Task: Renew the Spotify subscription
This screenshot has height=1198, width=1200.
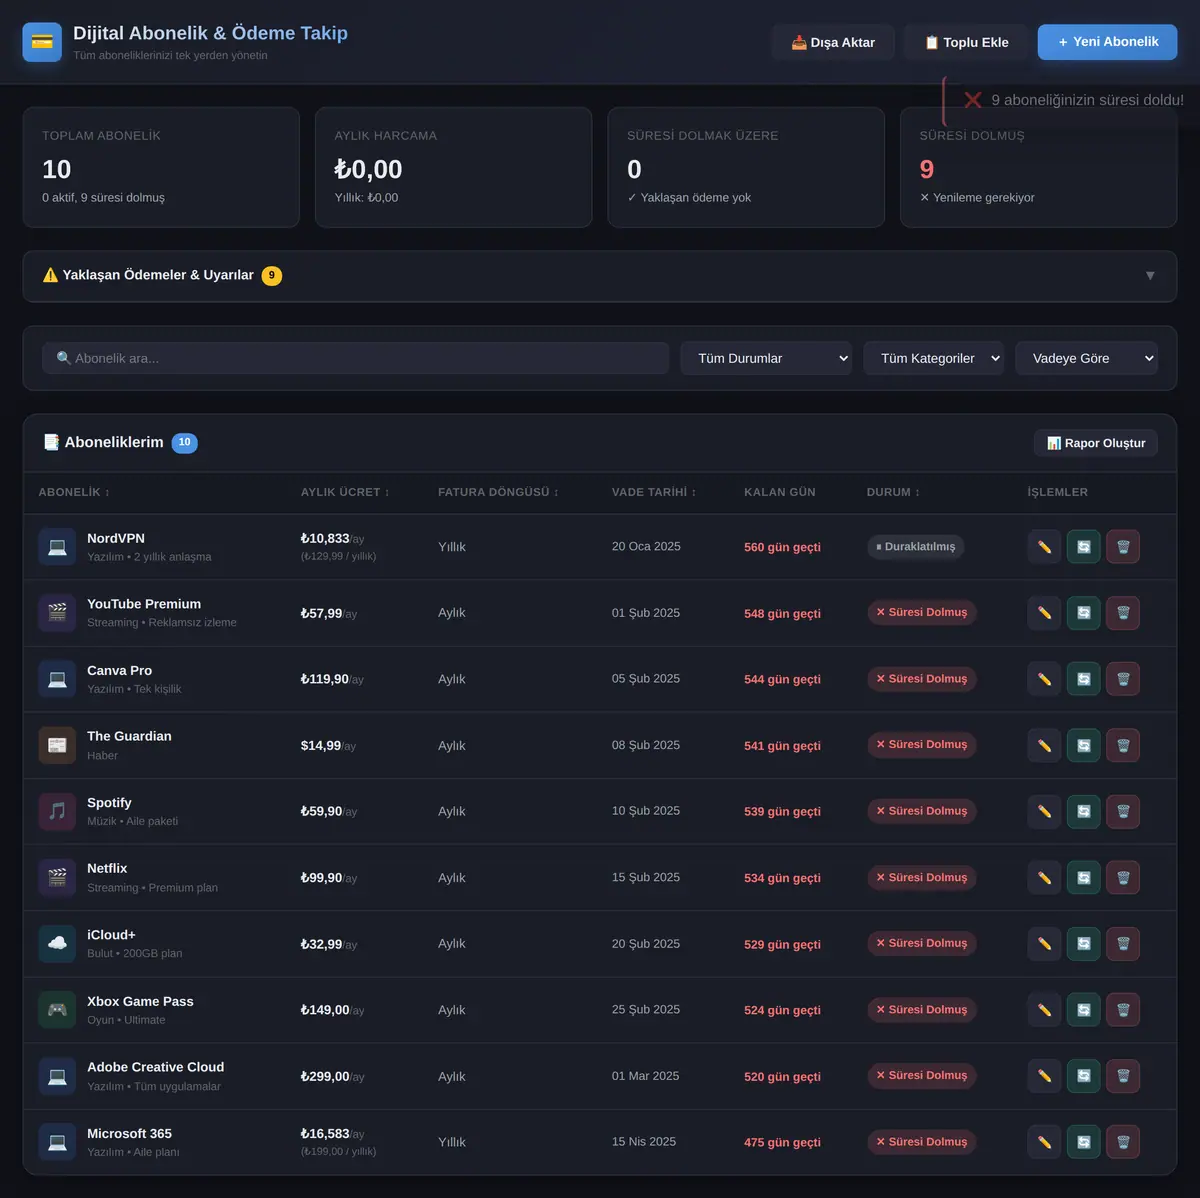Action: point(1084,811)
